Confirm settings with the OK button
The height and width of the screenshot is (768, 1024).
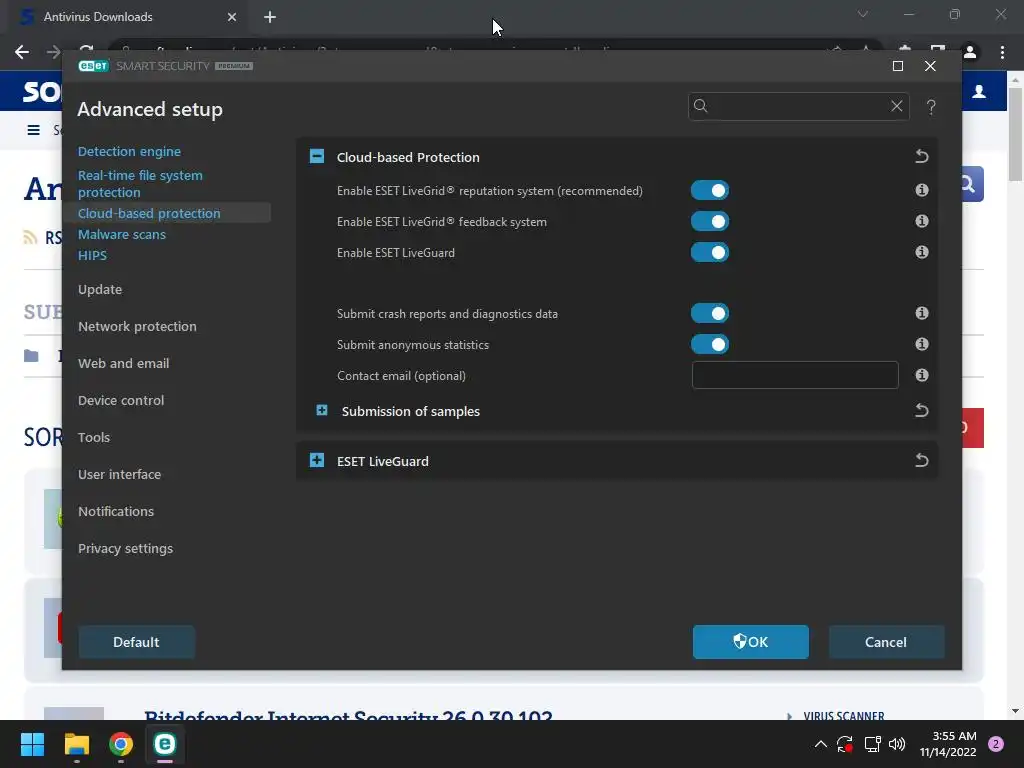pos(750,642)
